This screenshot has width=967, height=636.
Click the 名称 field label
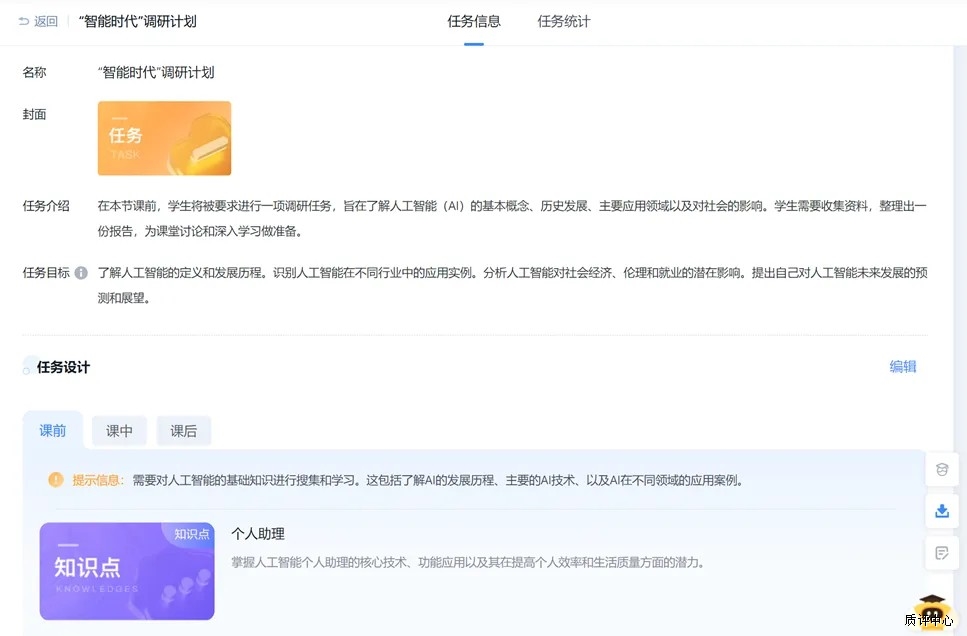[x=35, y=72]
